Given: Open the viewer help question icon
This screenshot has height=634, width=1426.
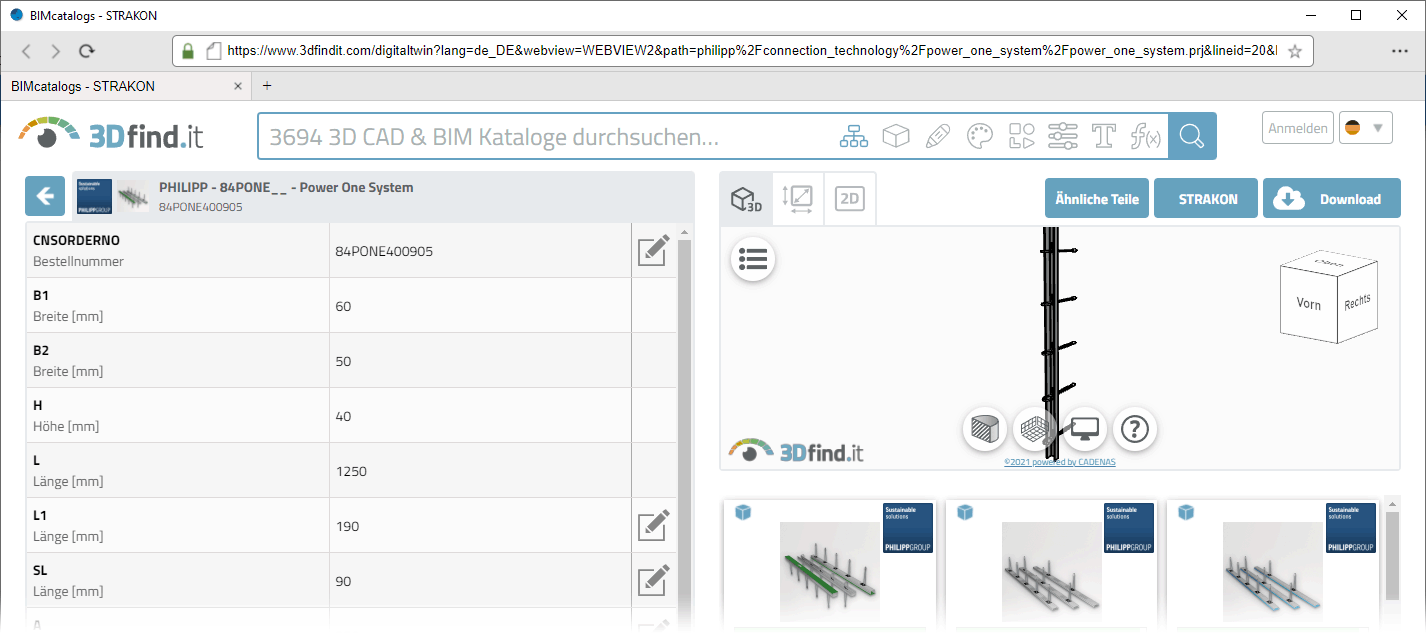Looking at the screenshot, I should (x=1135, y=429).
